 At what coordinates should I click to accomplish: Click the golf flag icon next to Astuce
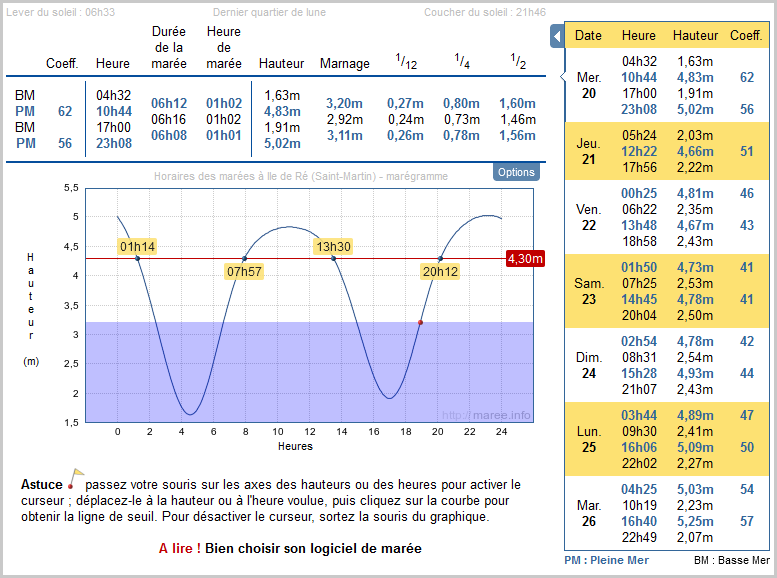[76, 478]
